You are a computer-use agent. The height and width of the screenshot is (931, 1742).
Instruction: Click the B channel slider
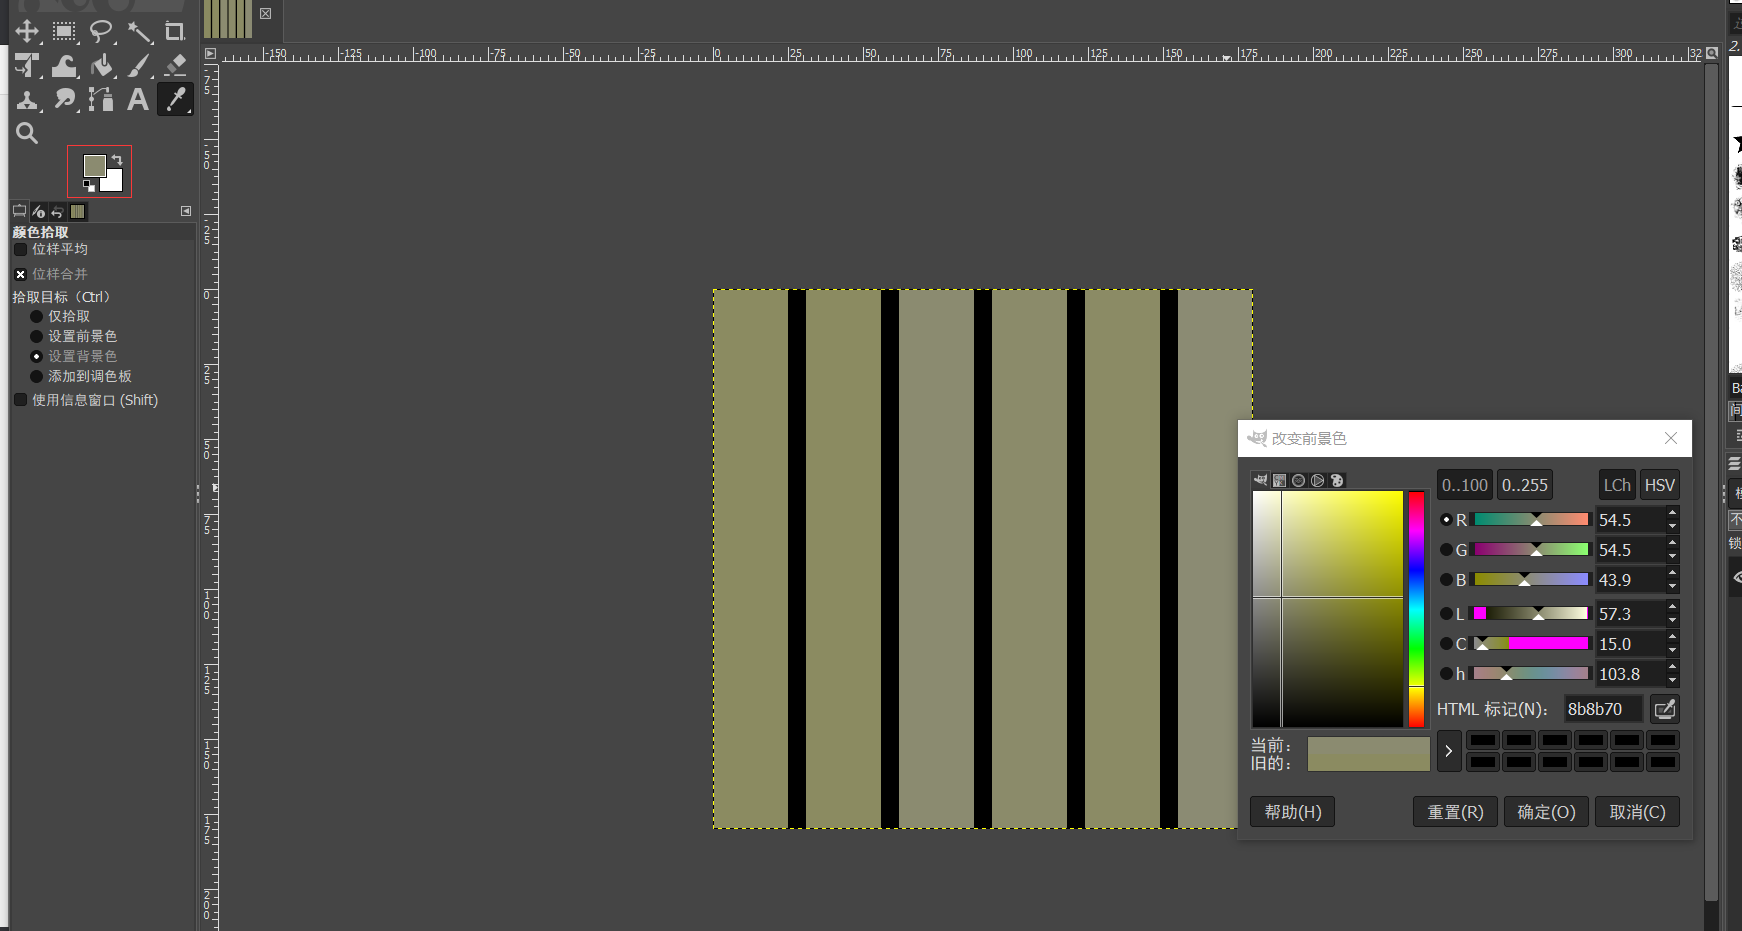1531,580
